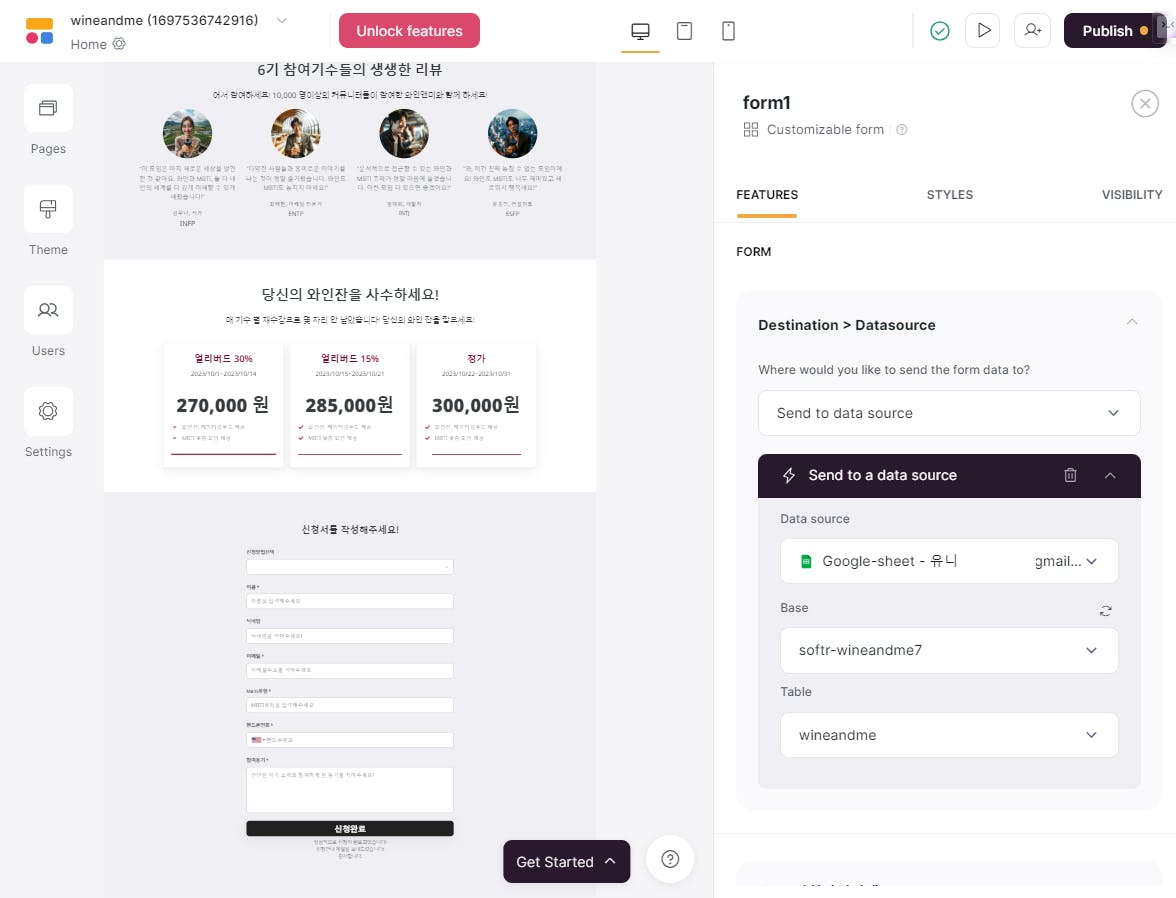Open the wineandme Table dropdown
Image resolution: width=1176 pixels, height=898 pixels.
949,735
